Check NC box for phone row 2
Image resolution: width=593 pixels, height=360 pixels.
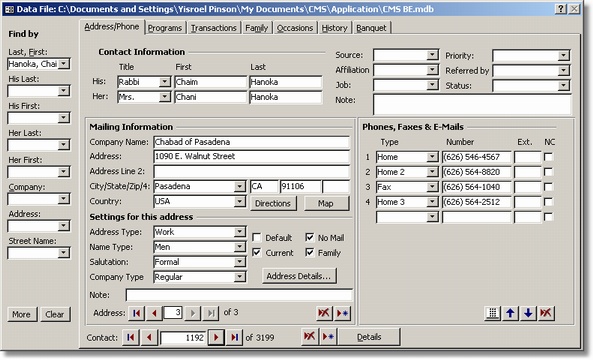pos(548,172)
